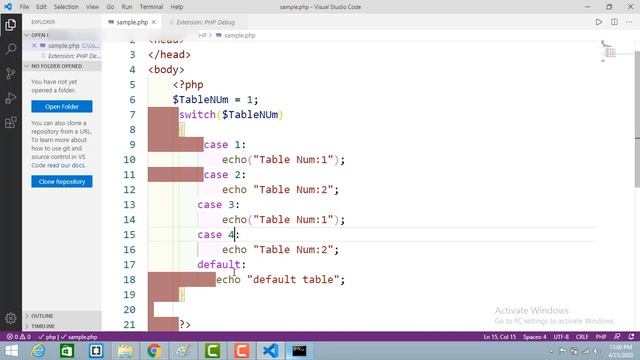The height and width of the screenshot is (360, 640).
Task: Expand the Outline section
Action: click(x=62, y=316)
